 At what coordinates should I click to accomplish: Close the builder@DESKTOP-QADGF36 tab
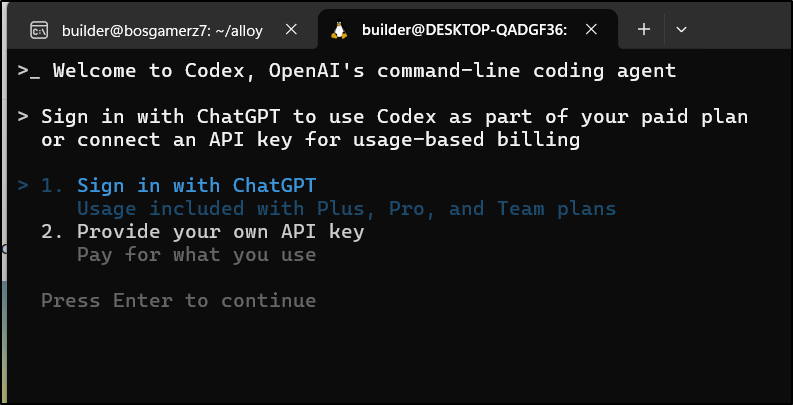click(591, 30)
